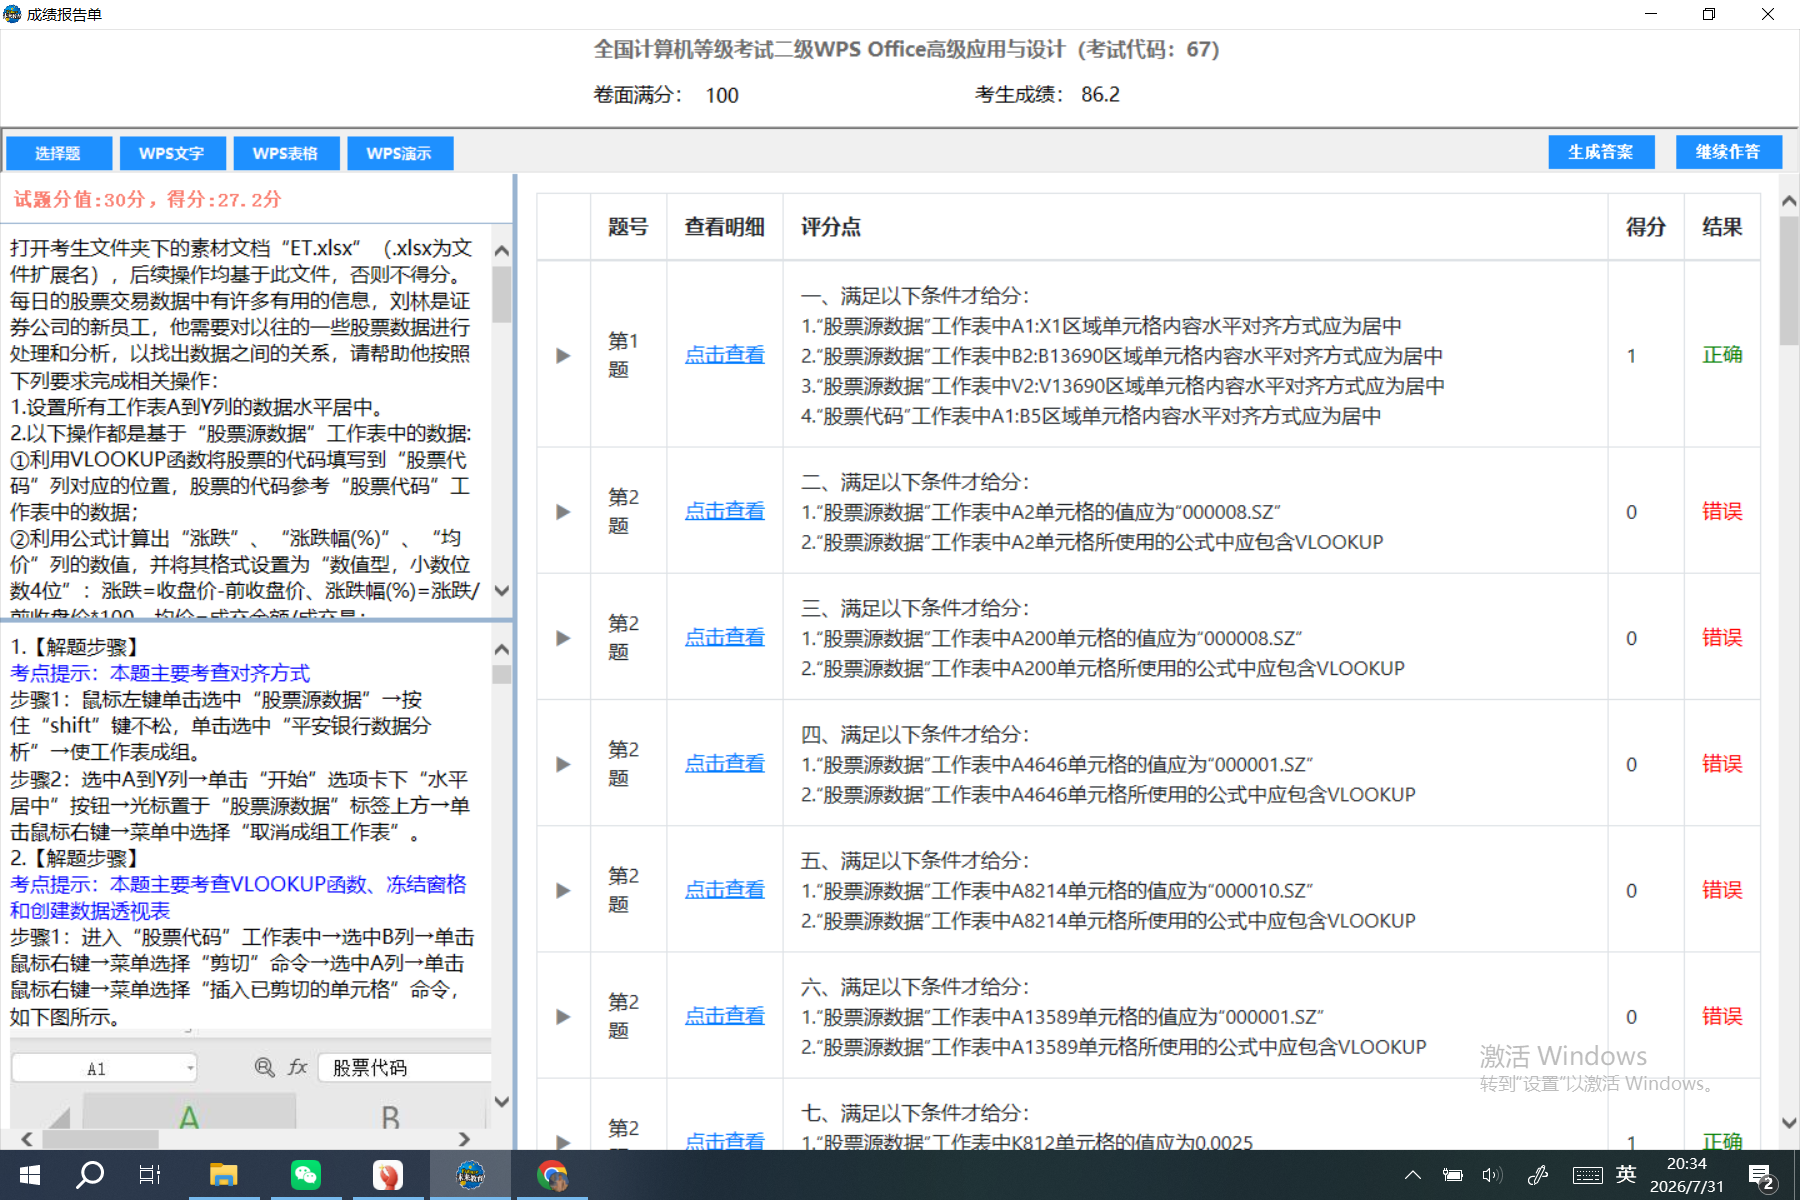Screen dimensions: 1800x1200
Task: Open the notification center icon
Action: (x=1762, y=1176)
